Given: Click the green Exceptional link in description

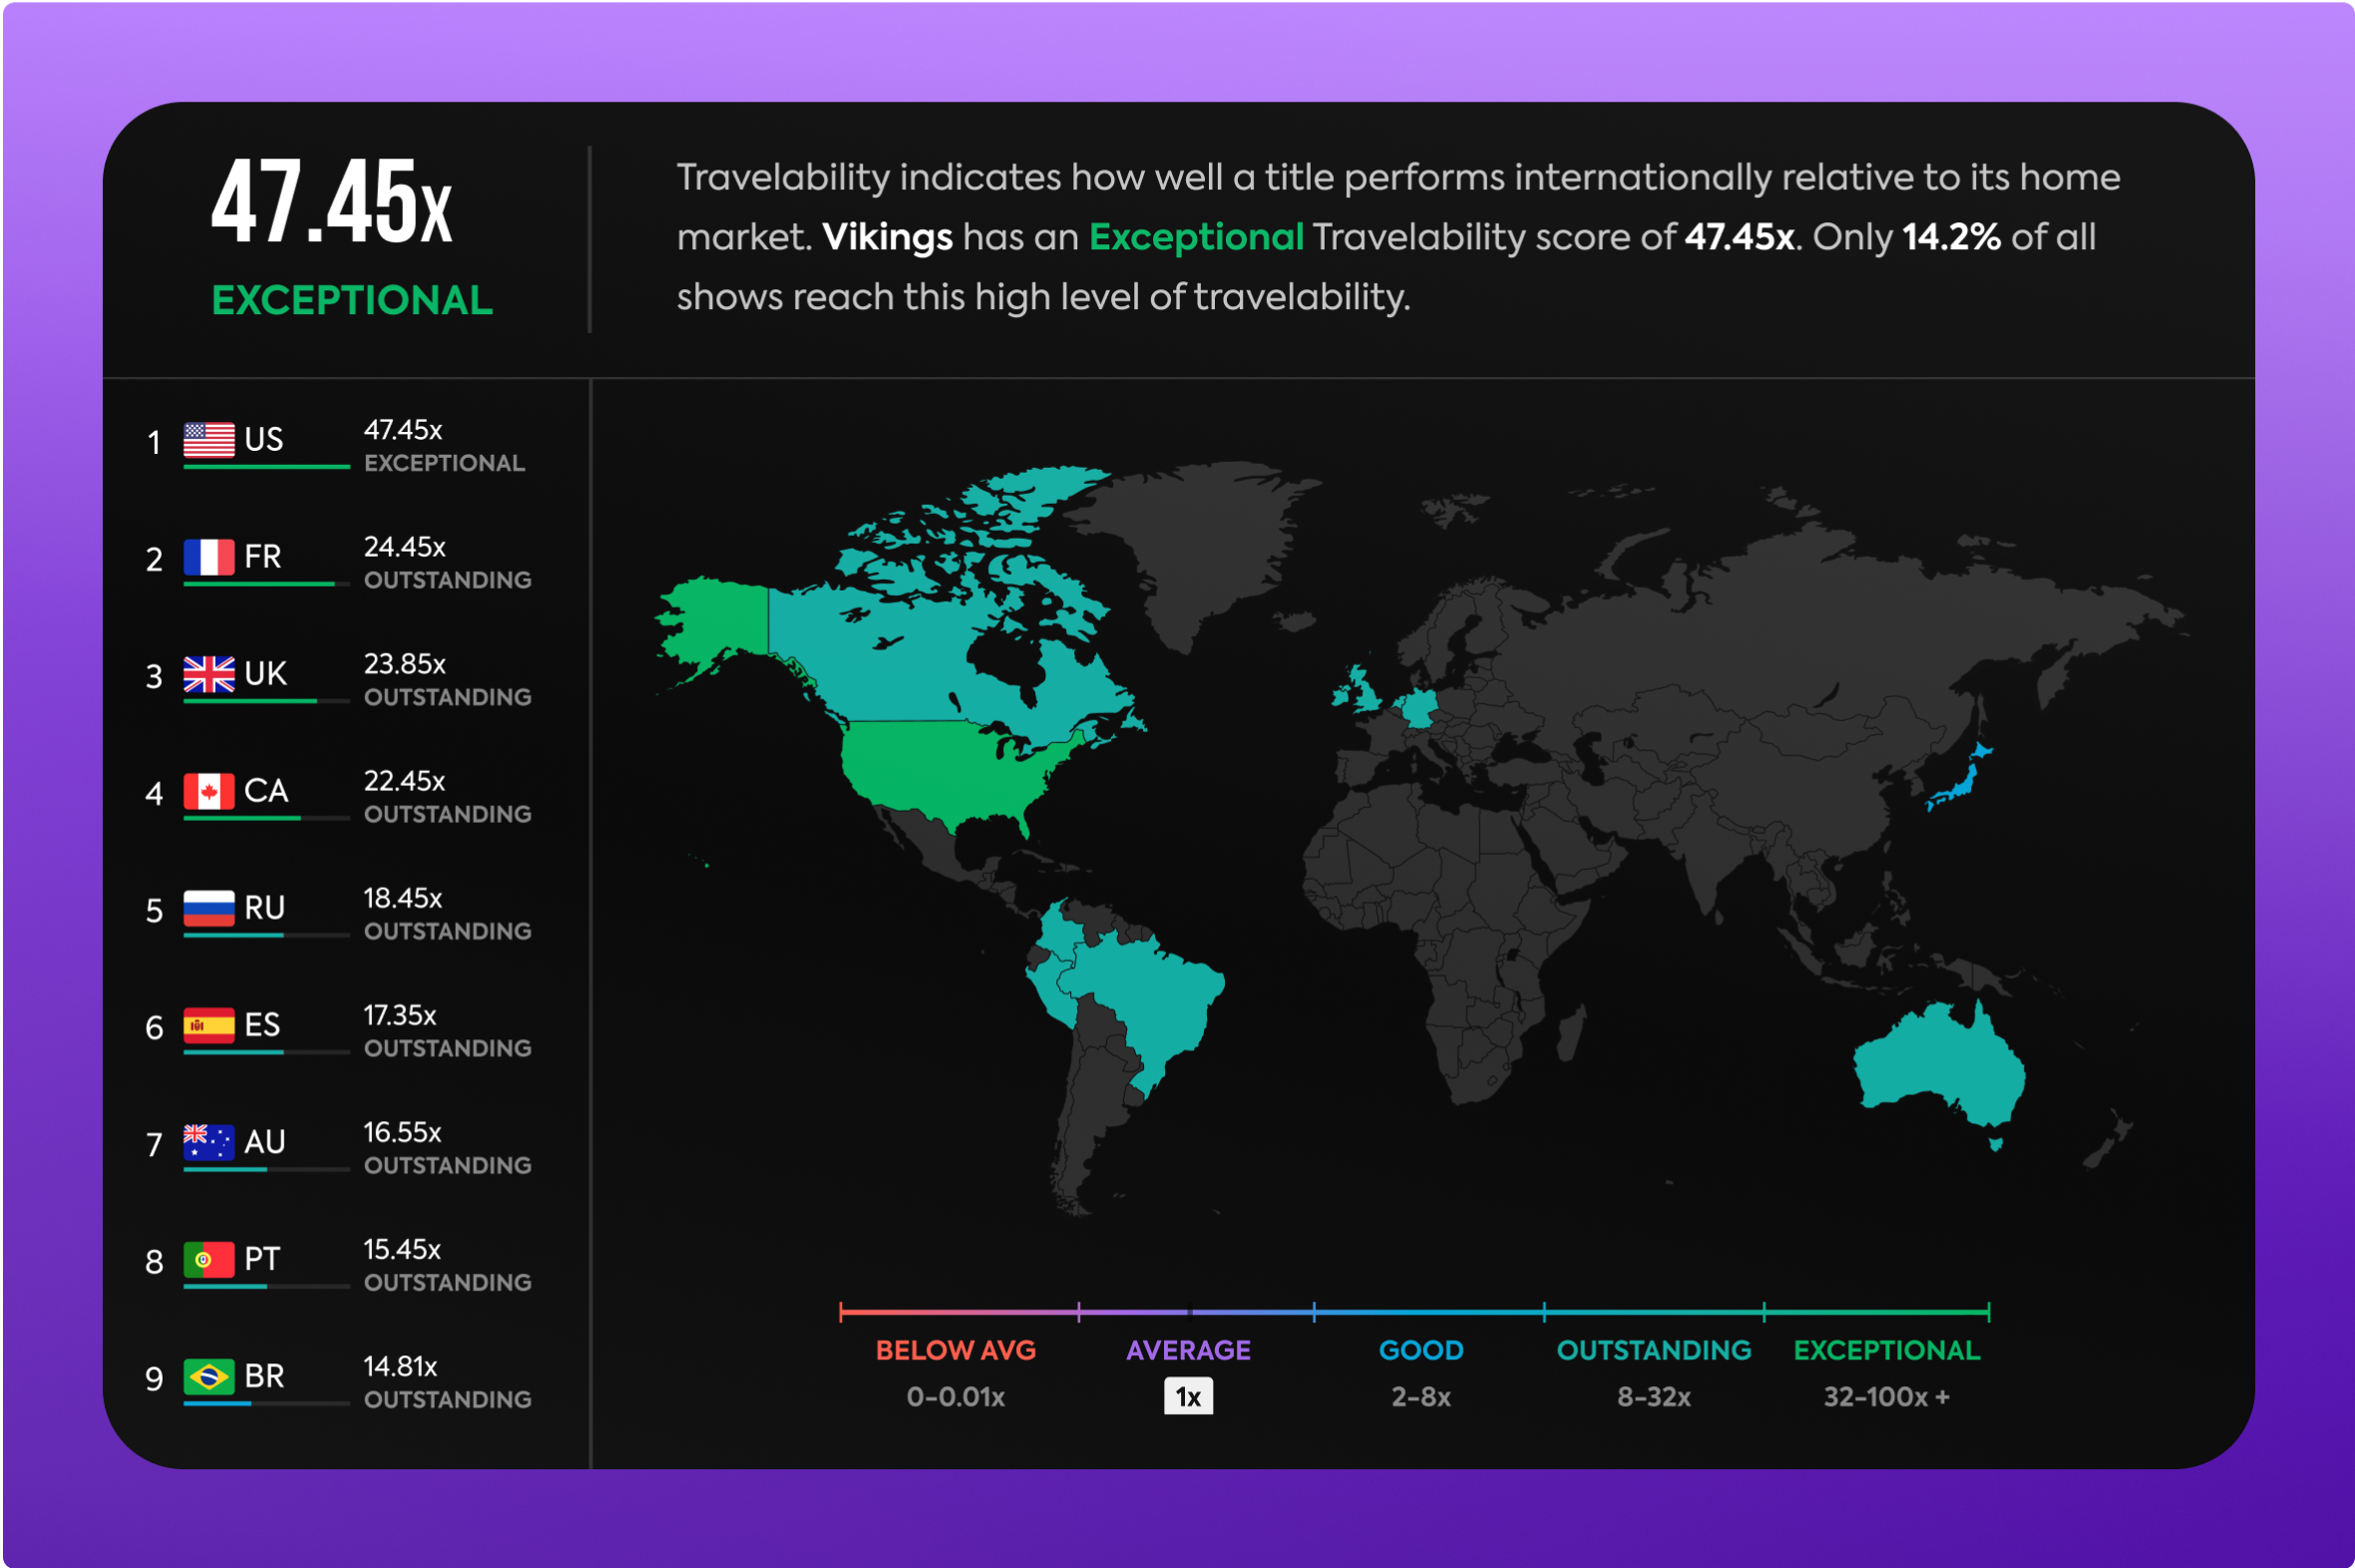Looking at the screenshot, I should tap(1196, 237).
